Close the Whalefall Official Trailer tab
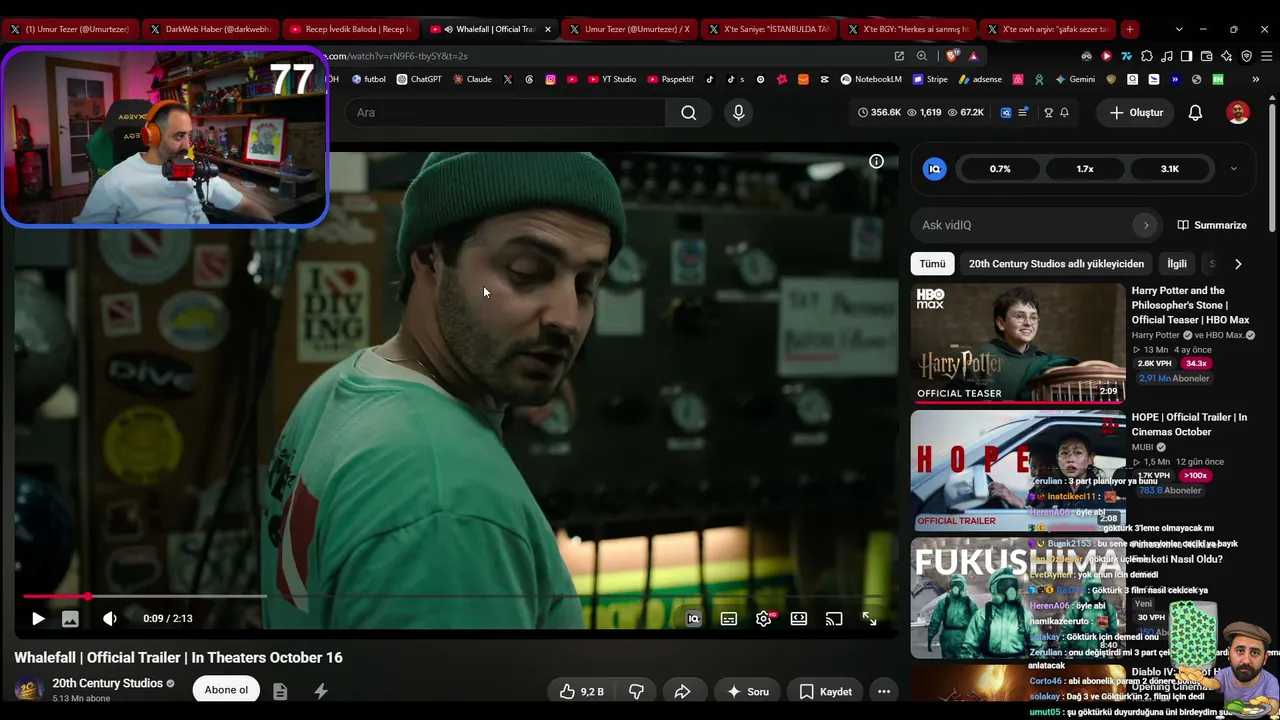 coord(547,29)
